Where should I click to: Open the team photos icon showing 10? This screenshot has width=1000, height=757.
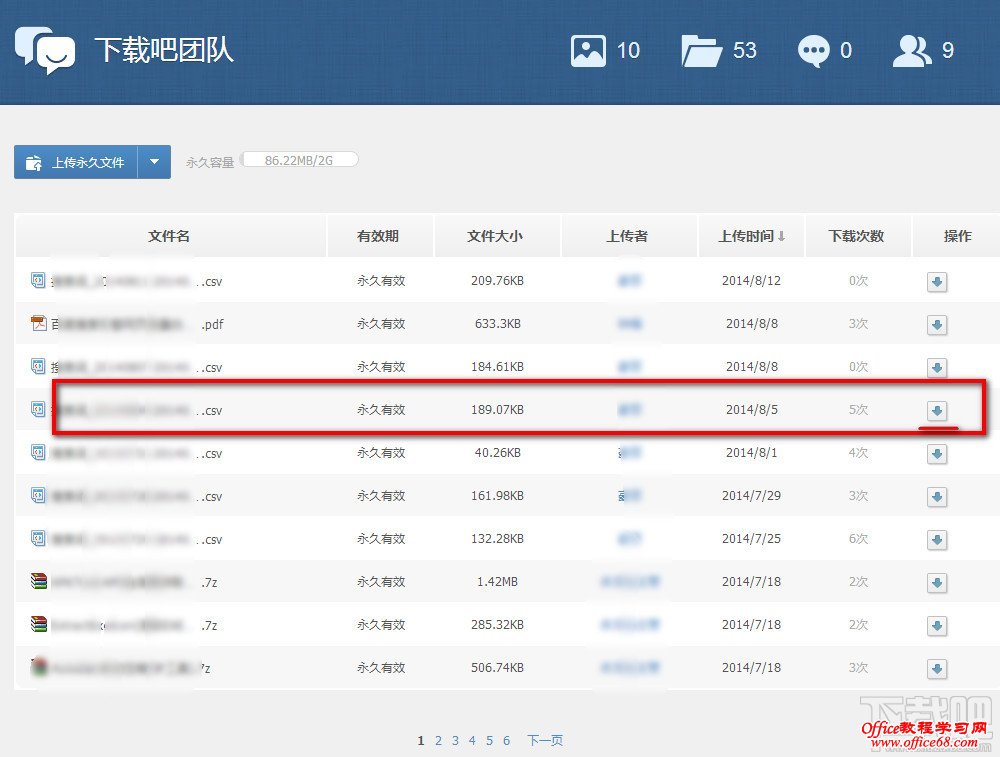point(588,51)
